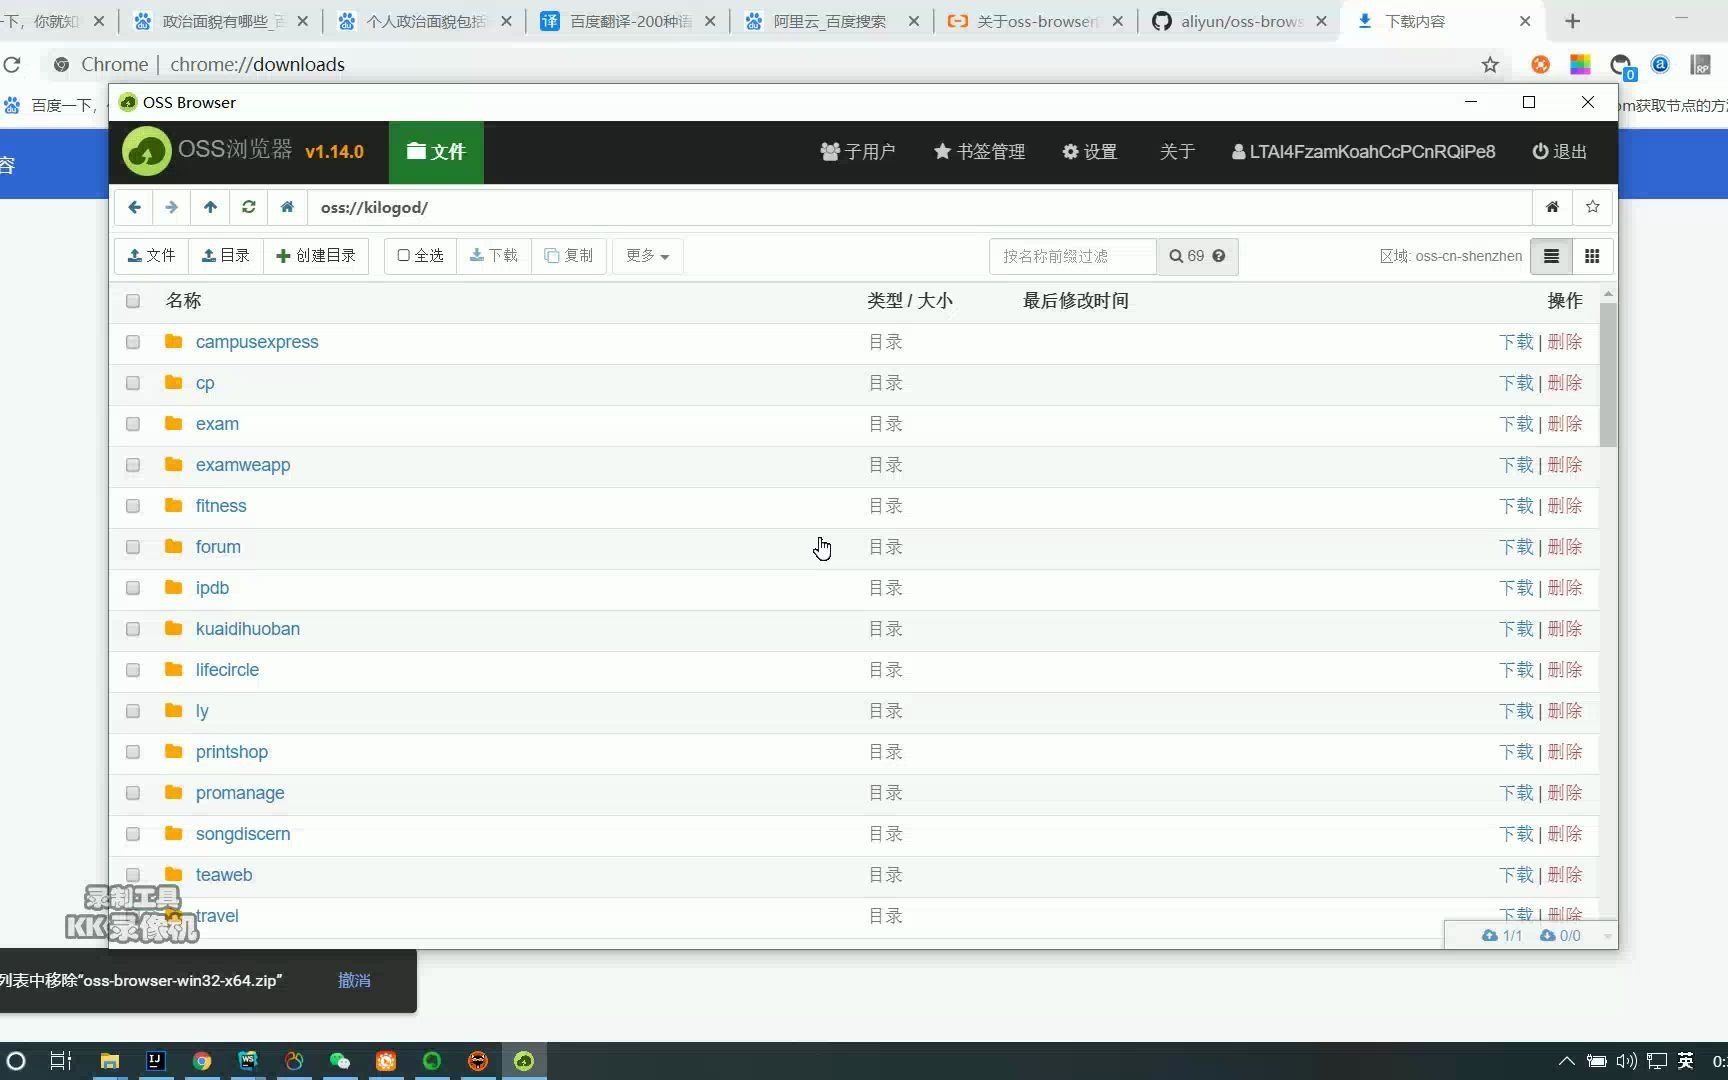Click Windows Task View icon
Screen dimensions: 1728x1080
pyautogui.click(x=61, y=1061)
